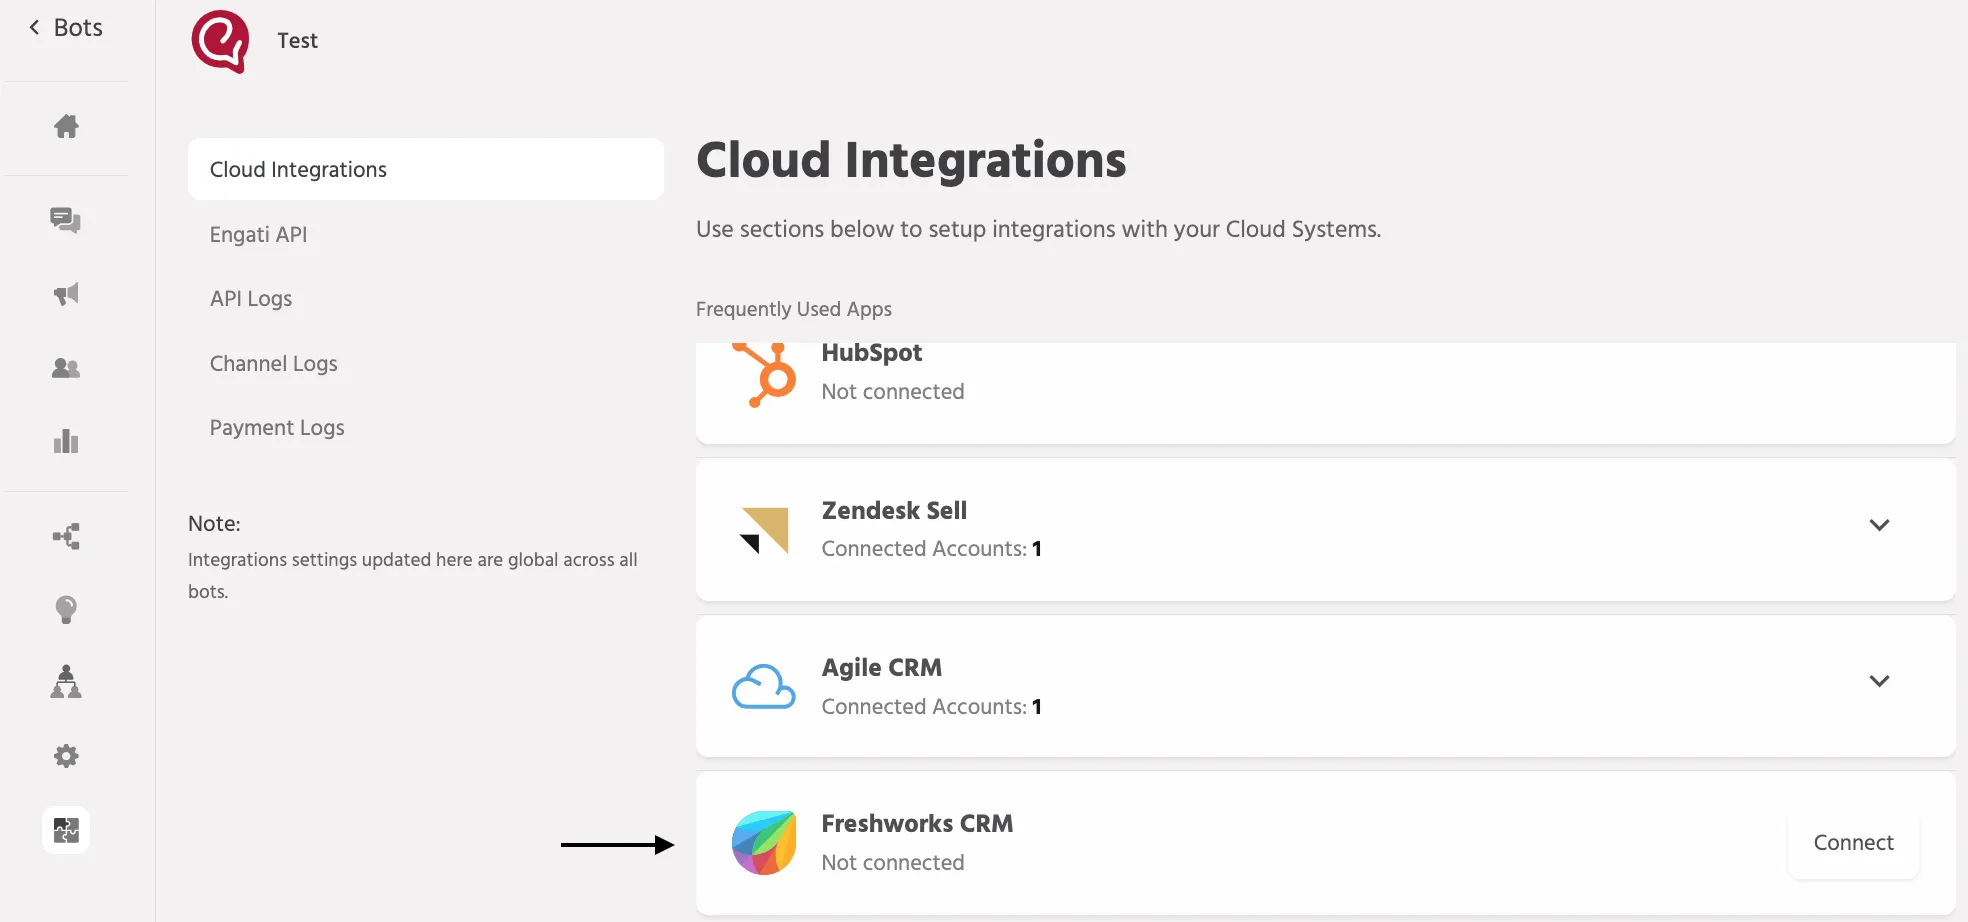Click the Zendesk Sell logo icon
The width and height of the screenshot is (1968, 922).
[x=764, y=530]
